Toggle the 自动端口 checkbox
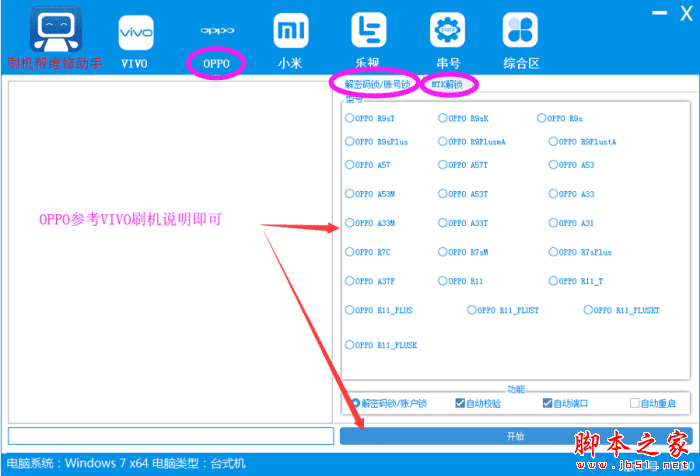The image size is (700, 476). (x=547, y=403)
